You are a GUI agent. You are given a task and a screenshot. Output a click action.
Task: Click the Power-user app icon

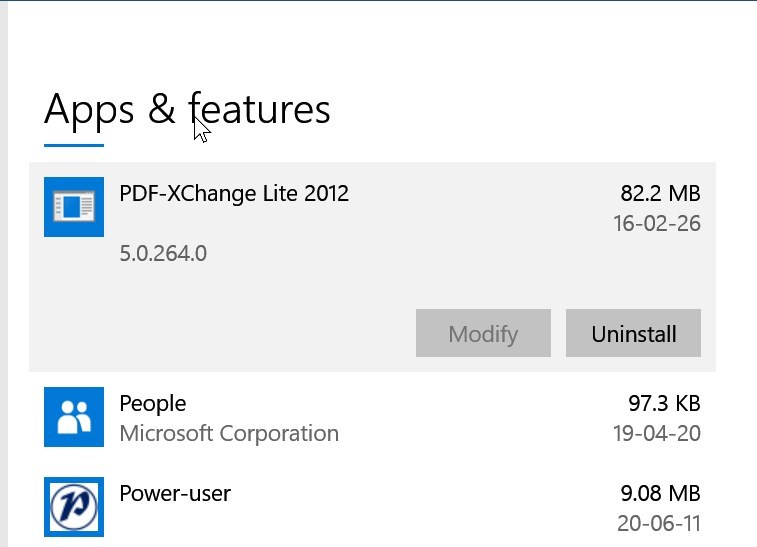[74, 507]
